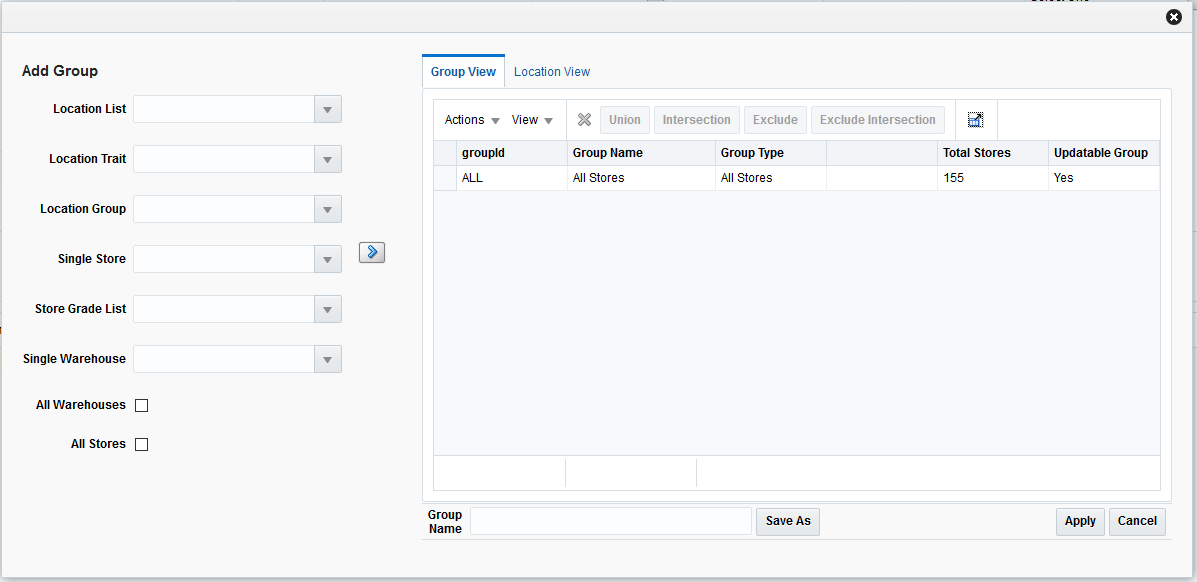
Task: Open the Location List dropdown arrow
Action: click(x=327, y=109)
